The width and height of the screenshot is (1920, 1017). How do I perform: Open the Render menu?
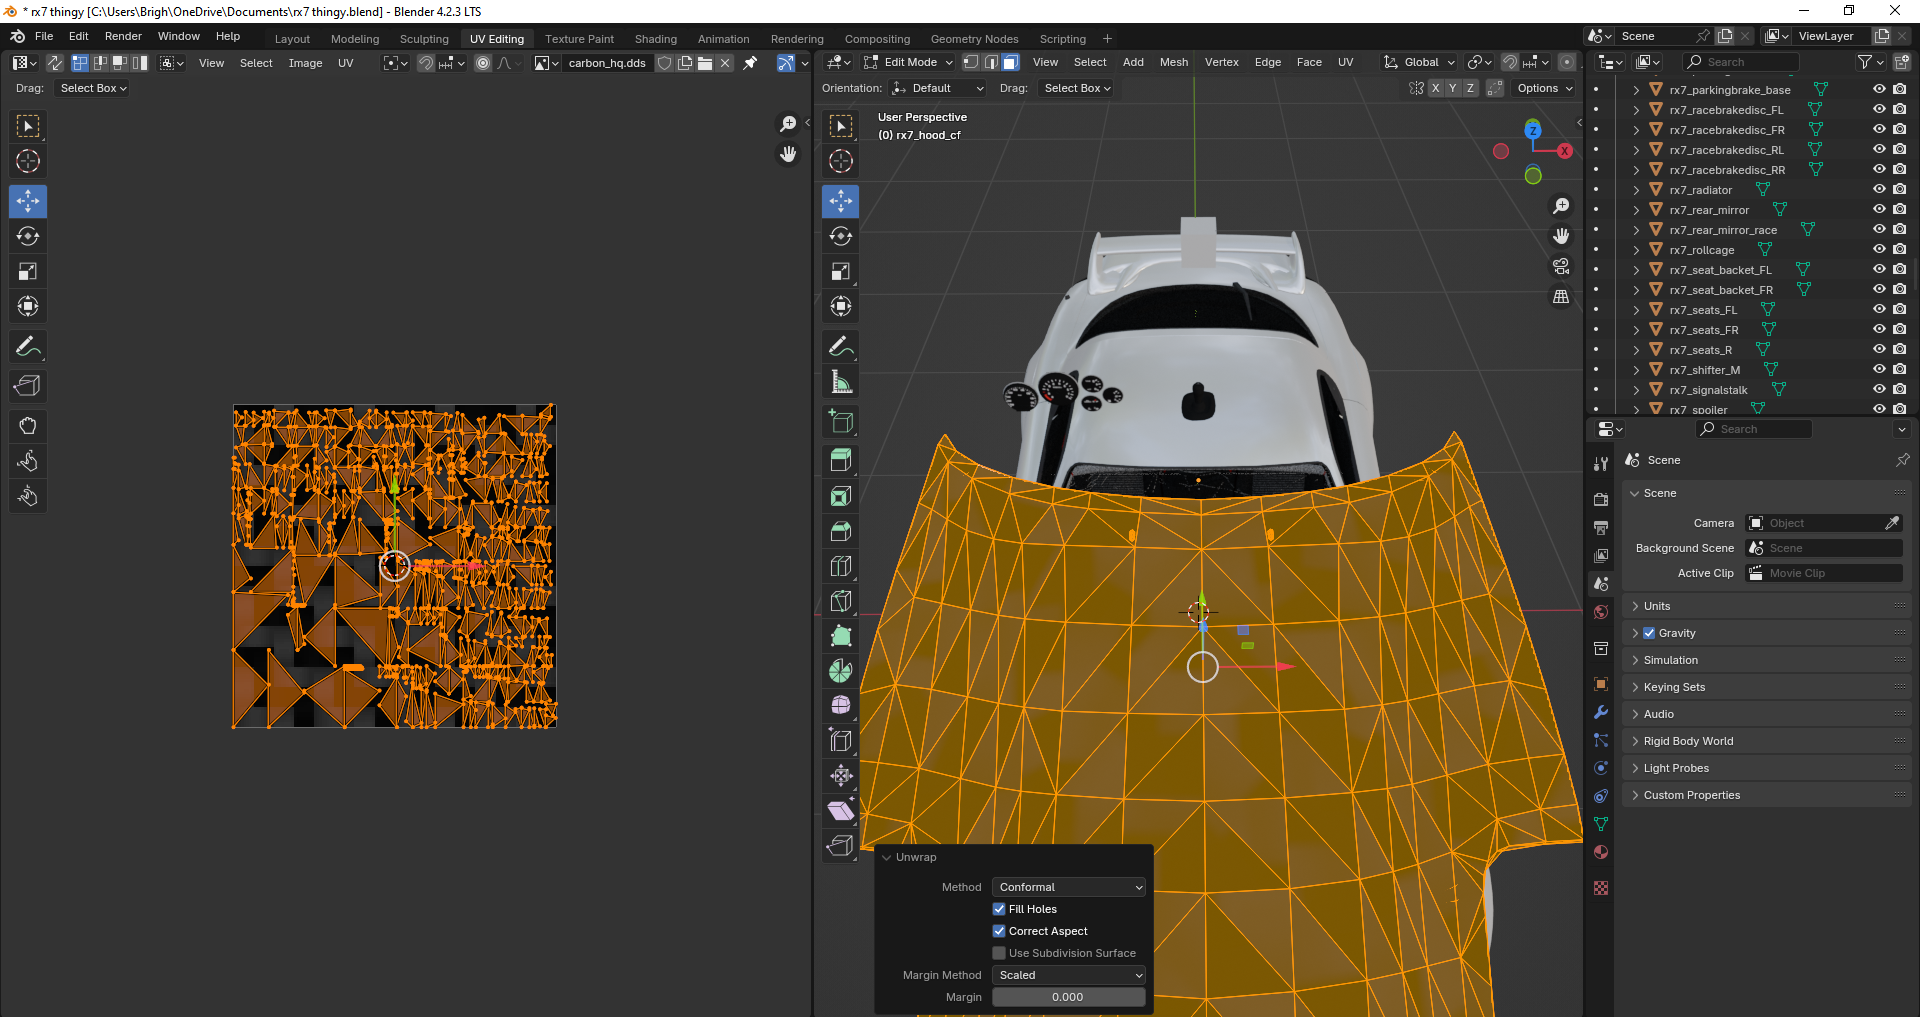(x=123, y=36)
